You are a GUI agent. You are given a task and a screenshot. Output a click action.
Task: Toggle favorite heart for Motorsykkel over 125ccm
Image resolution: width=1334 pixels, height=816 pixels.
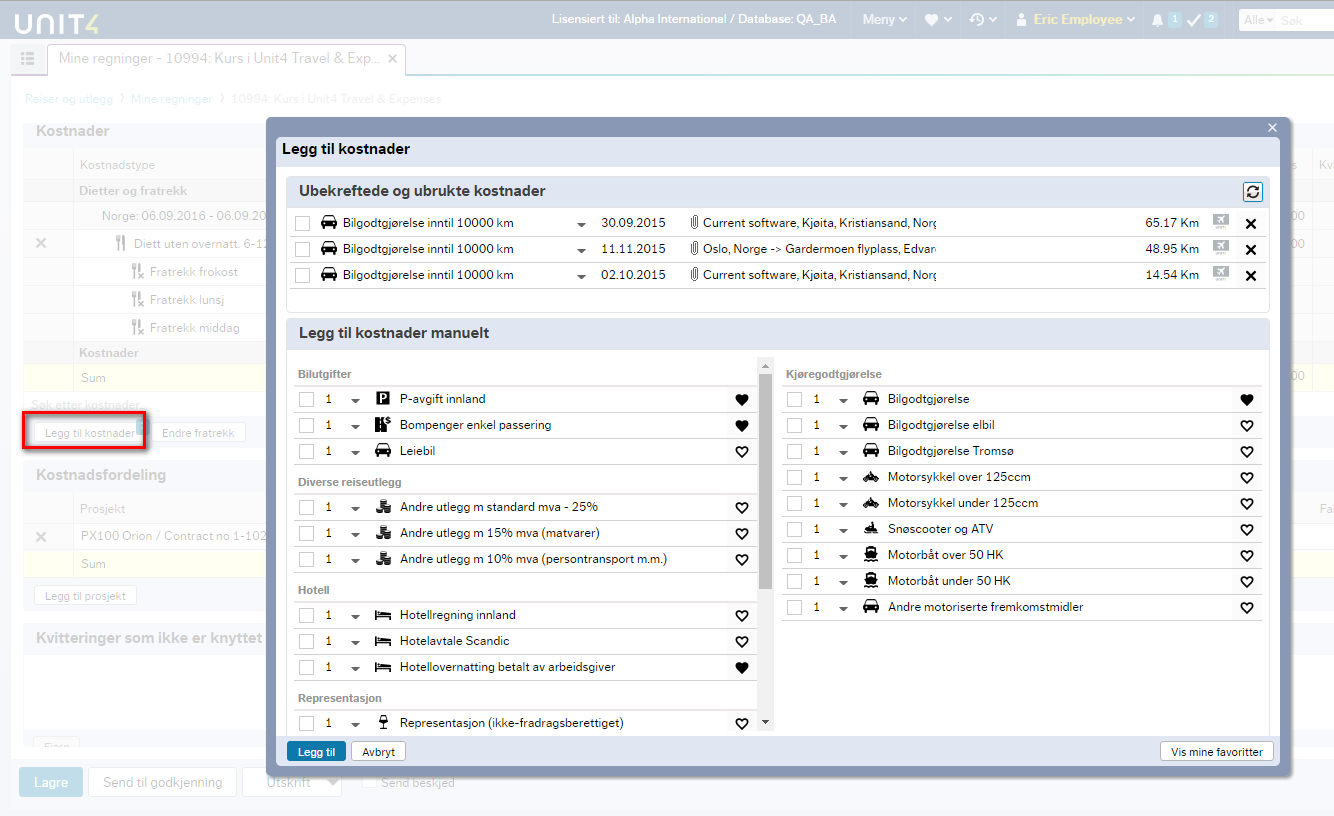point(1246,477)
